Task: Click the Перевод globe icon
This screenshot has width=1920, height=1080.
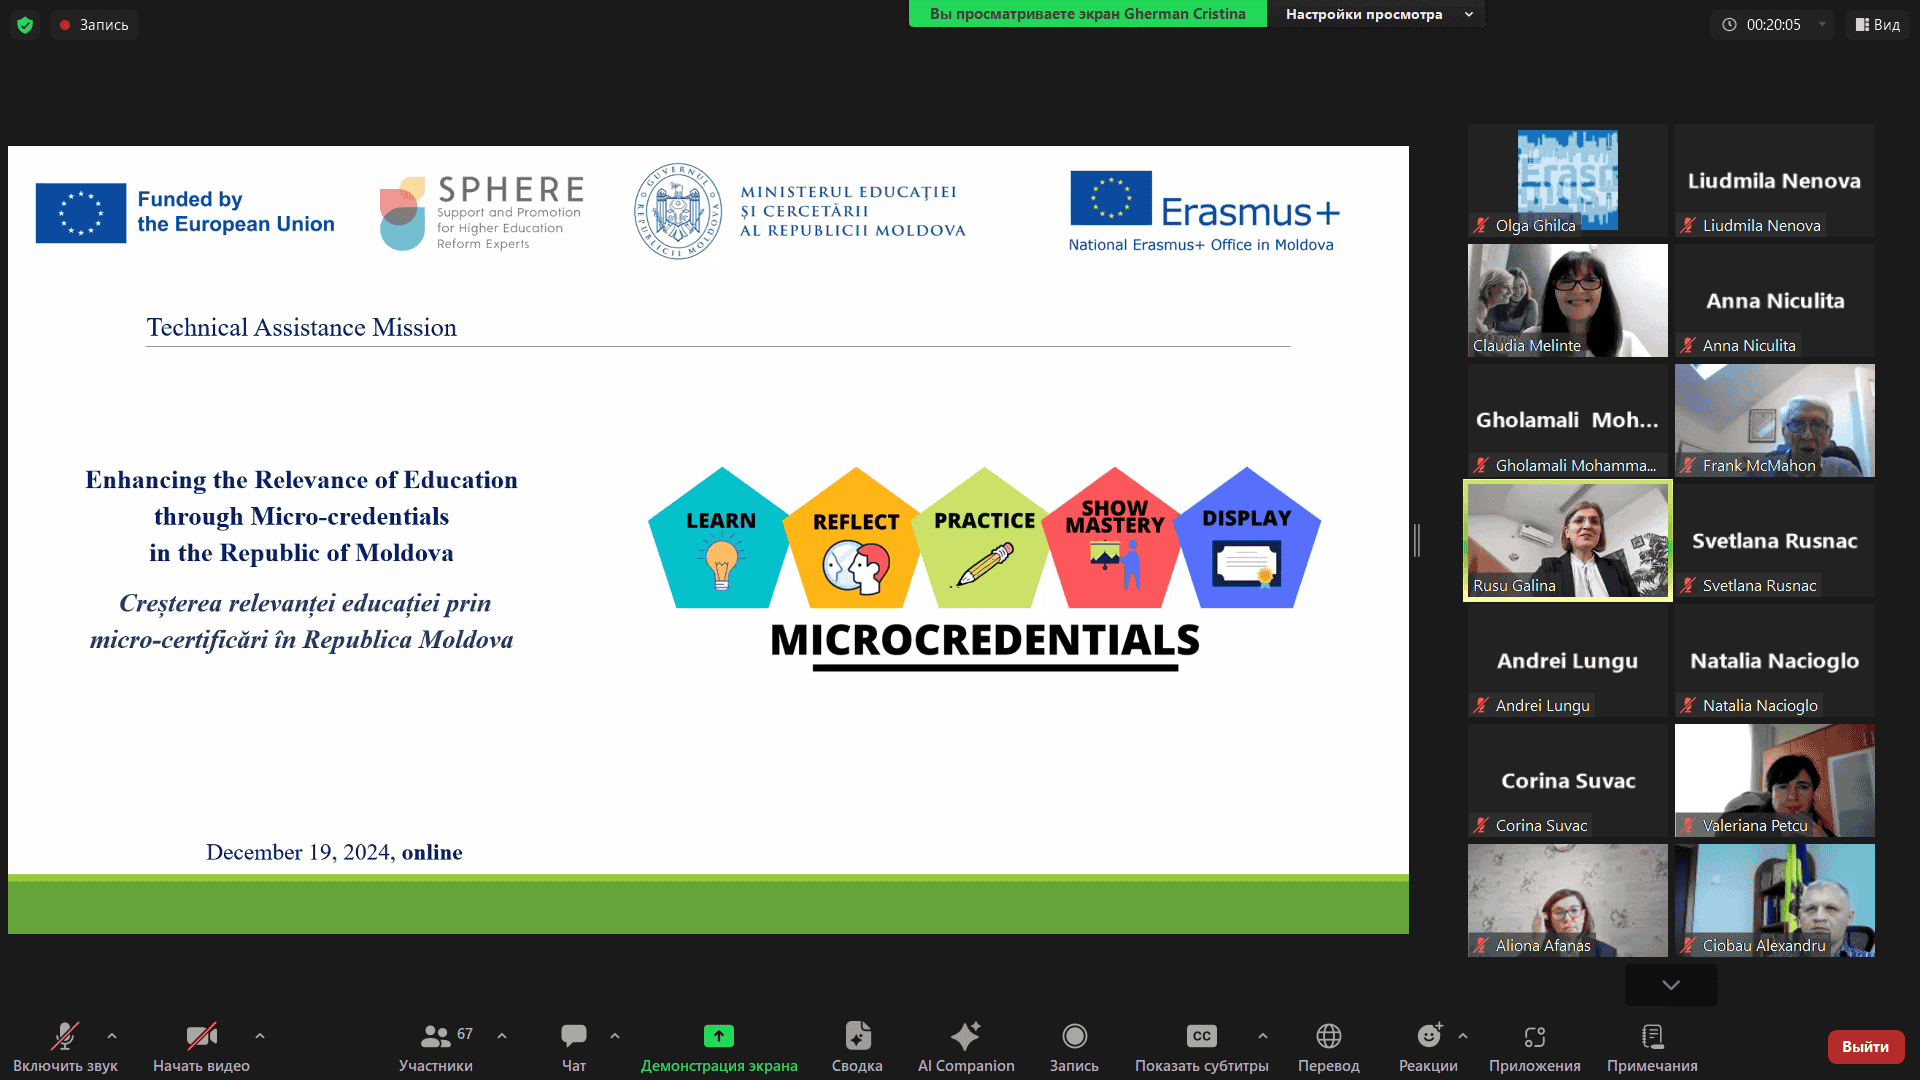Action: pyautogui.click(x=1328, y=1036)
